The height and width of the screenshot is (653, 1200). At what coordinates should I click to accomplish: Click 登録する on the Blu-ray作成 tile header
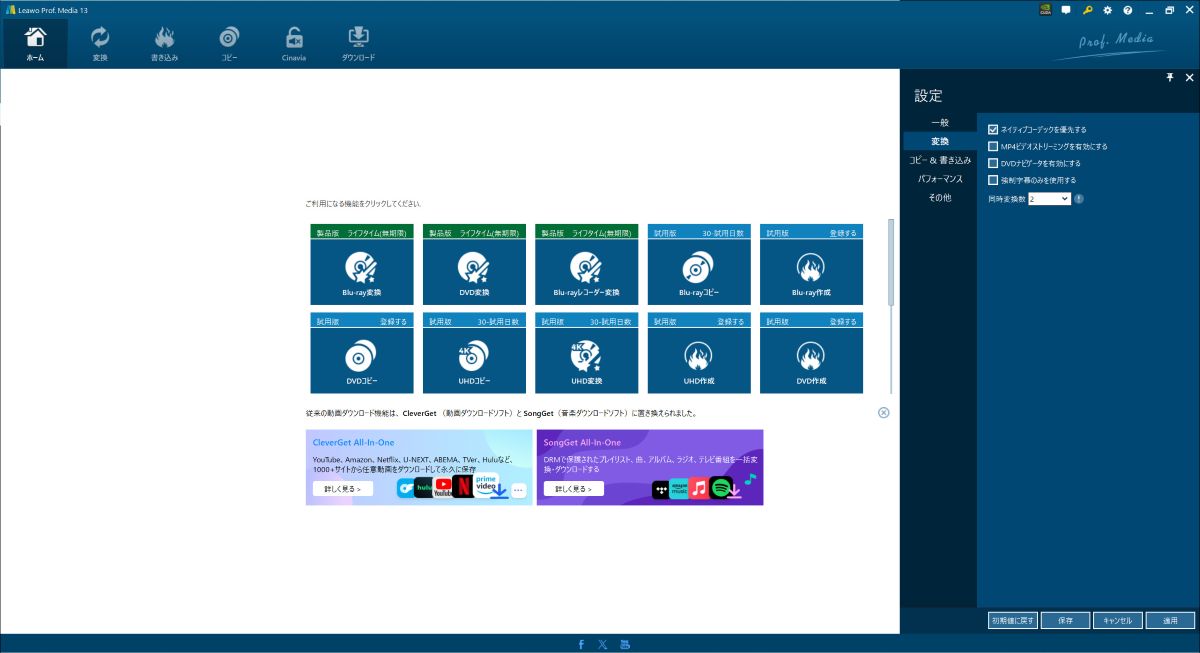843,233
